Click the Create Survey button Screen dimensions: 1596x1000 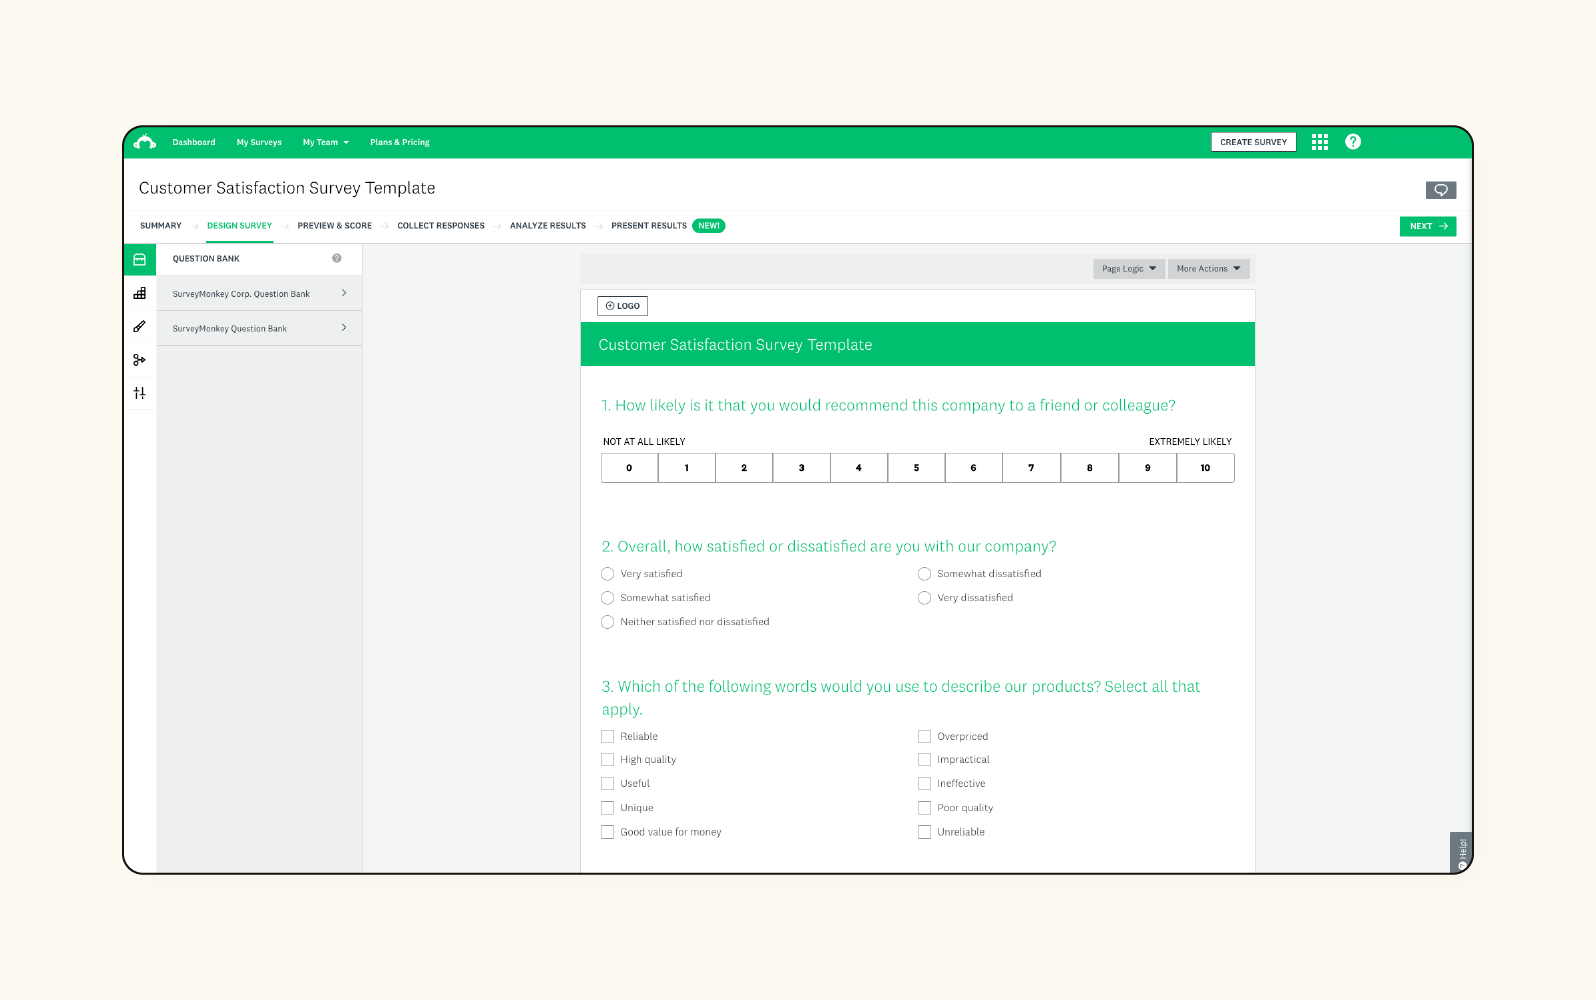[x=1254, y=142]
